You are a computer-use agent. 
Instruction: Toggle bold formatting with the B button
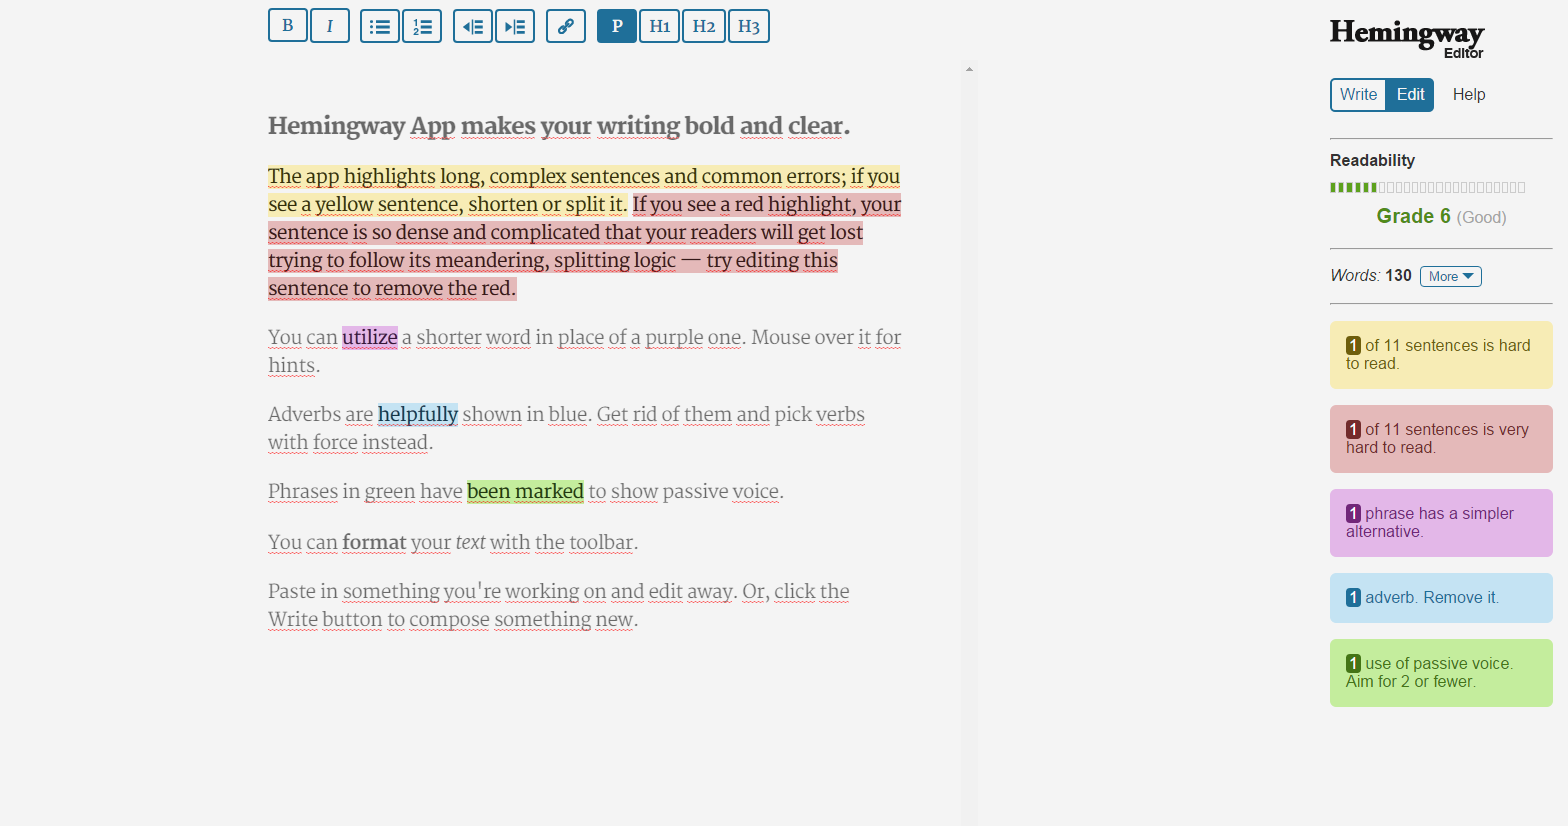(x=288, y=26)
